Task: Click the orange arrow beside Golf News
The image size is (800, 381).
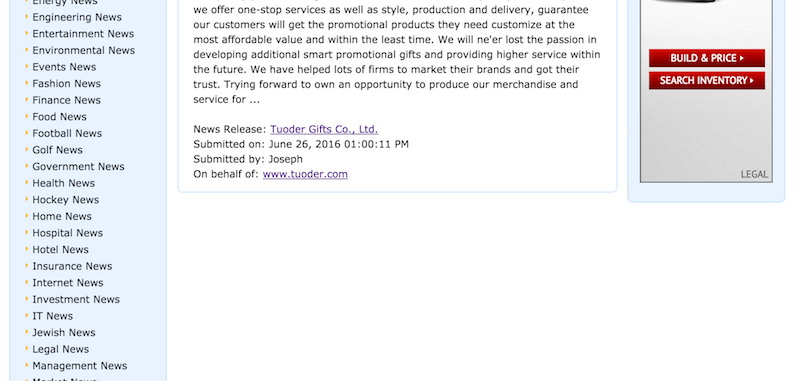Action: point(27,149)
